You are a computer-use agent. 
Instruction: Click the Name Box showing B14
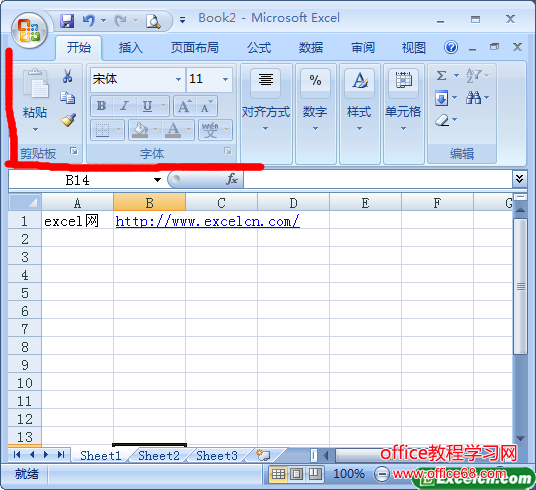[78, 180]
